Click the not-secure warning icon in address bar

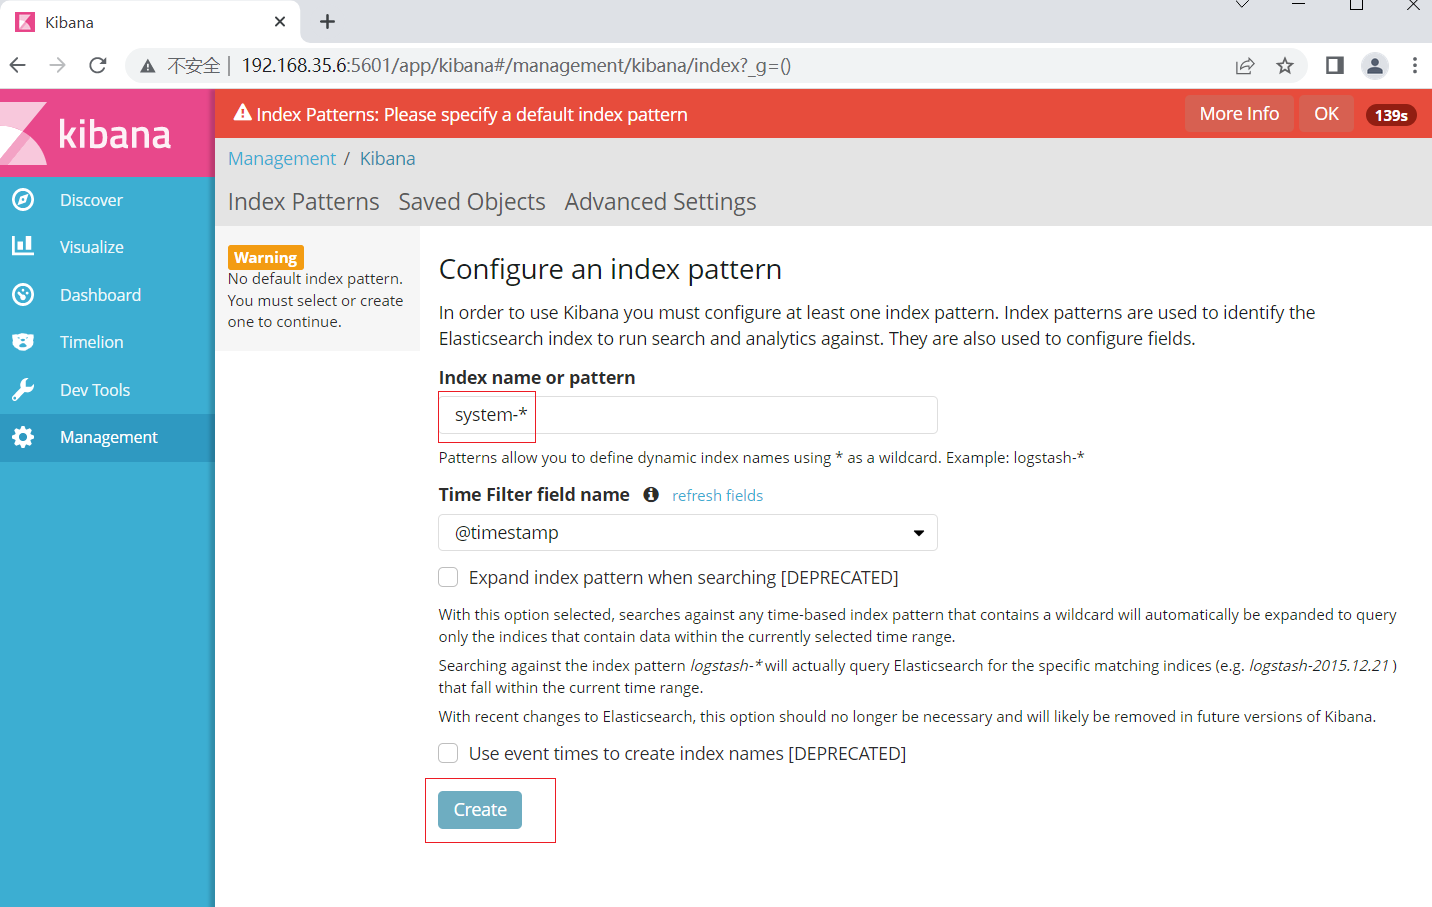click(x=148, y=66)
